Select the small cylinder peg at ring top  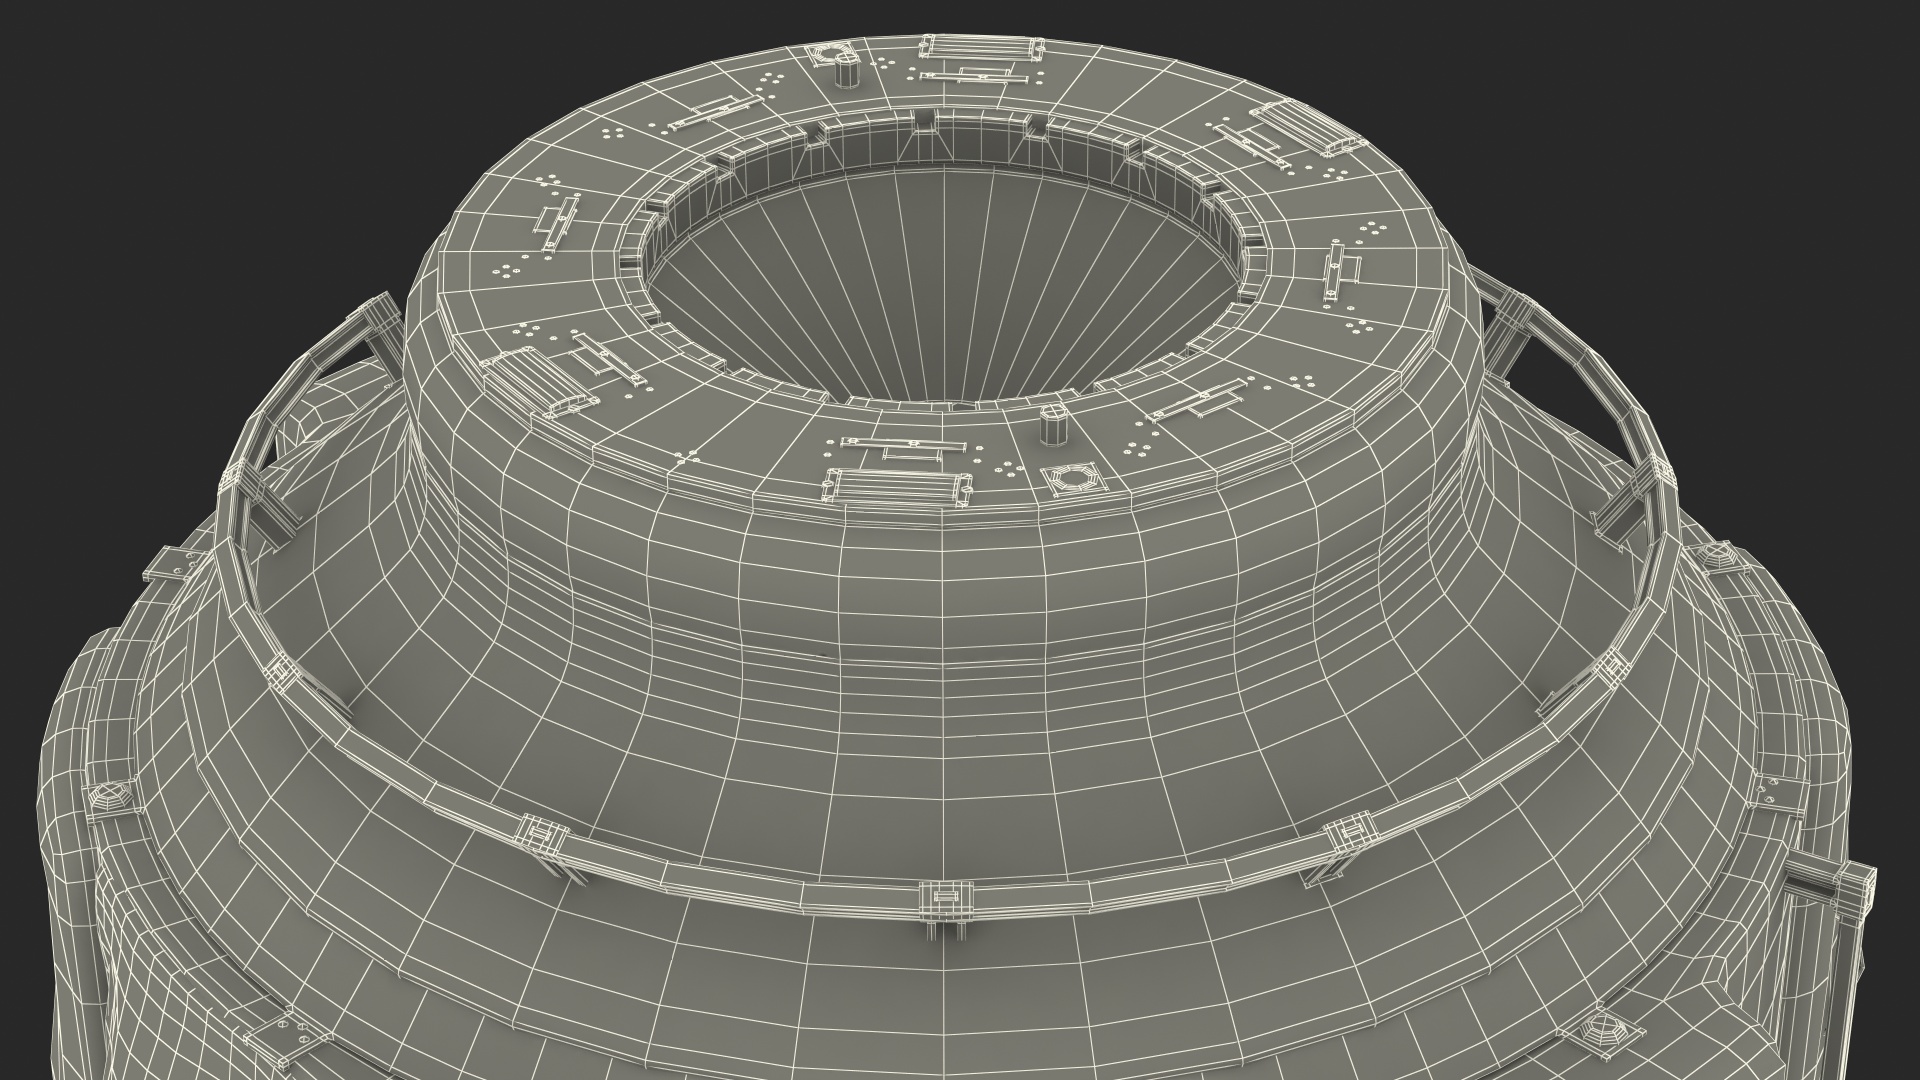pos(846,71)
